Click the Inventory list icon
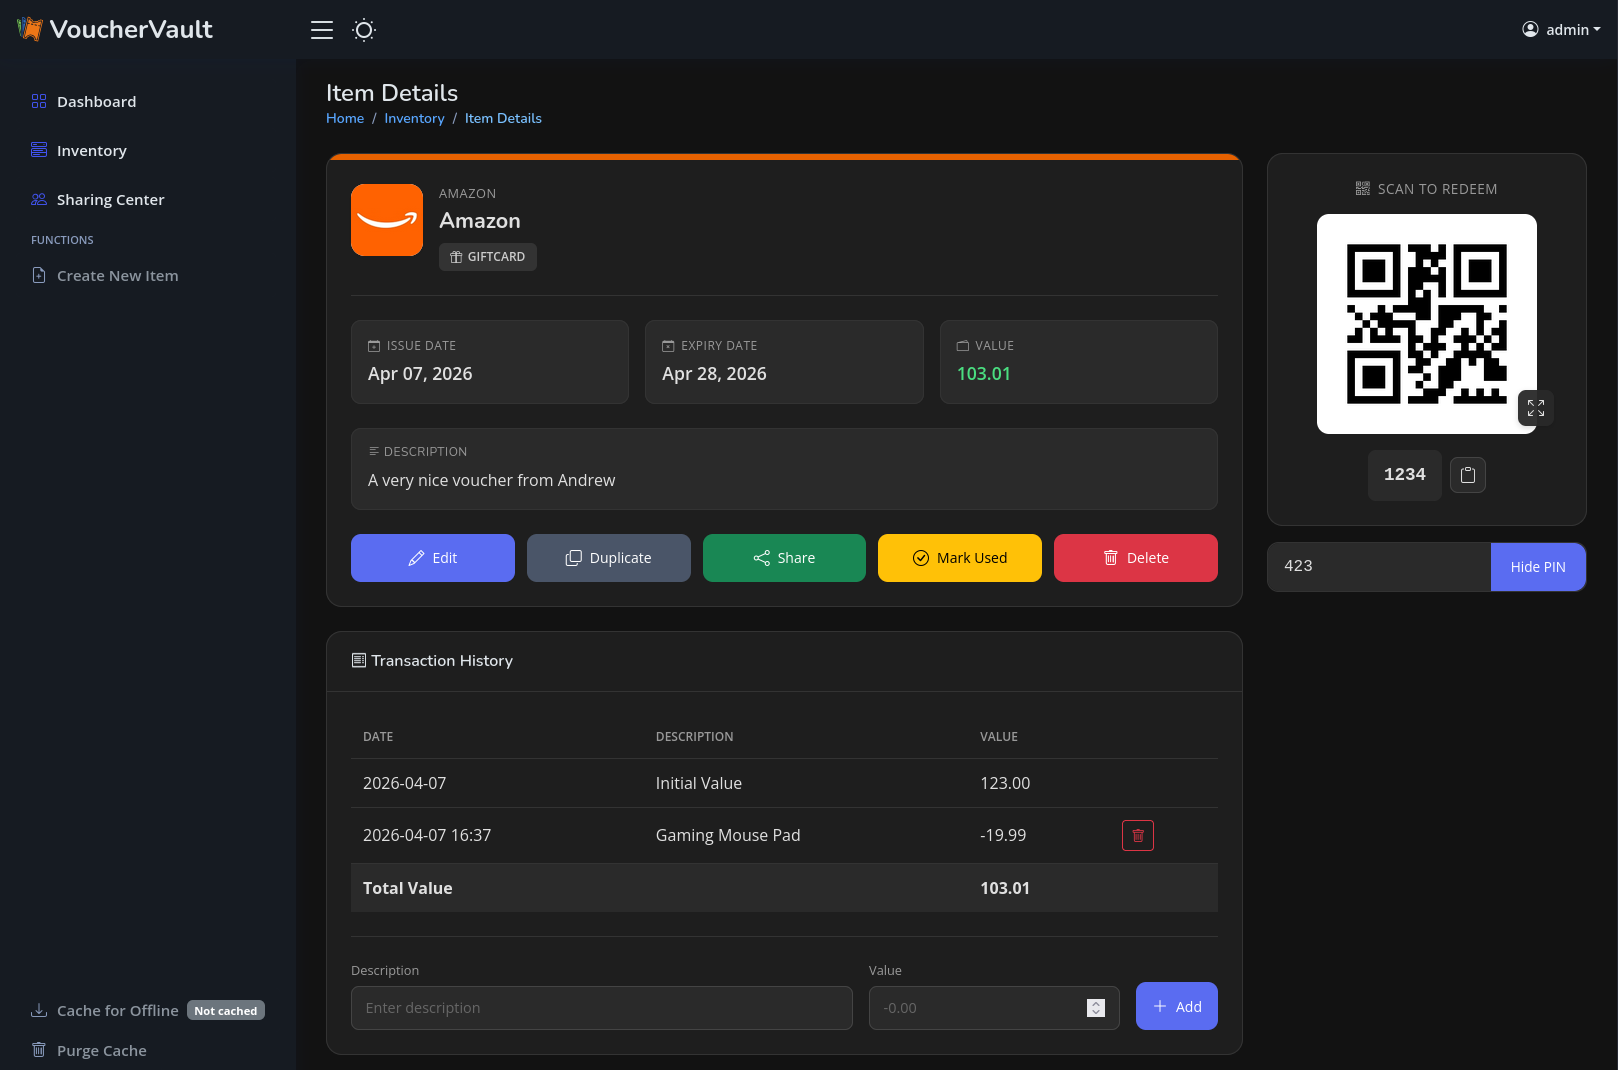The width and height of the screenshot is (1618, 1070). click(x=39, y=150)
